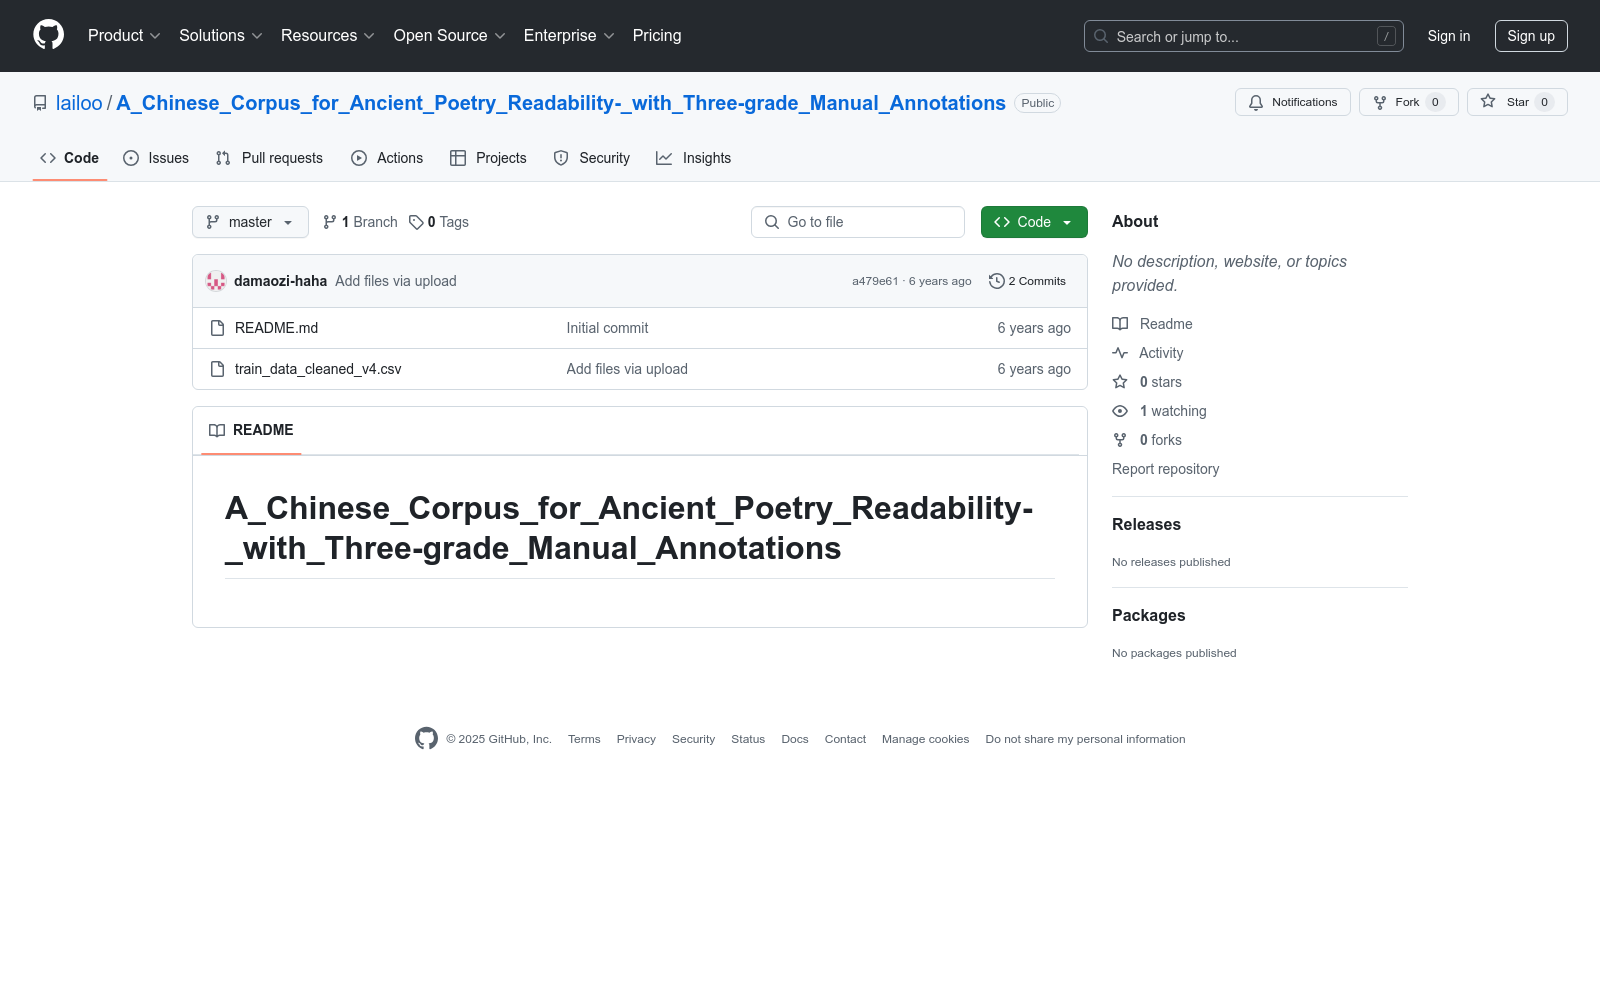Click the README.md file icon

217,328
